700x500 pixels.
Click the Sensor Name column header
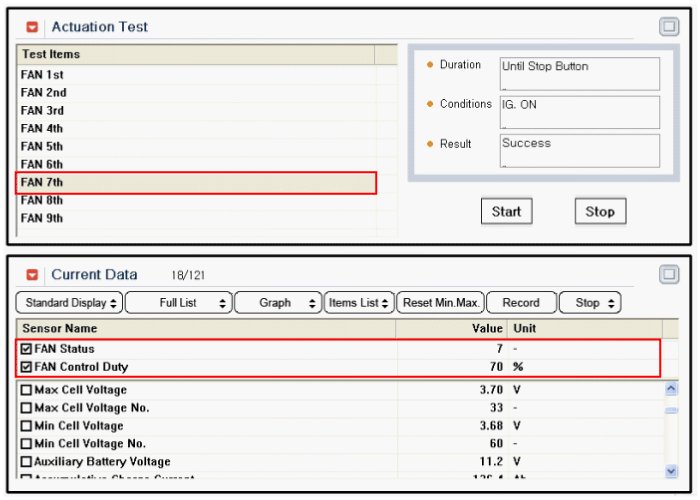206,329
